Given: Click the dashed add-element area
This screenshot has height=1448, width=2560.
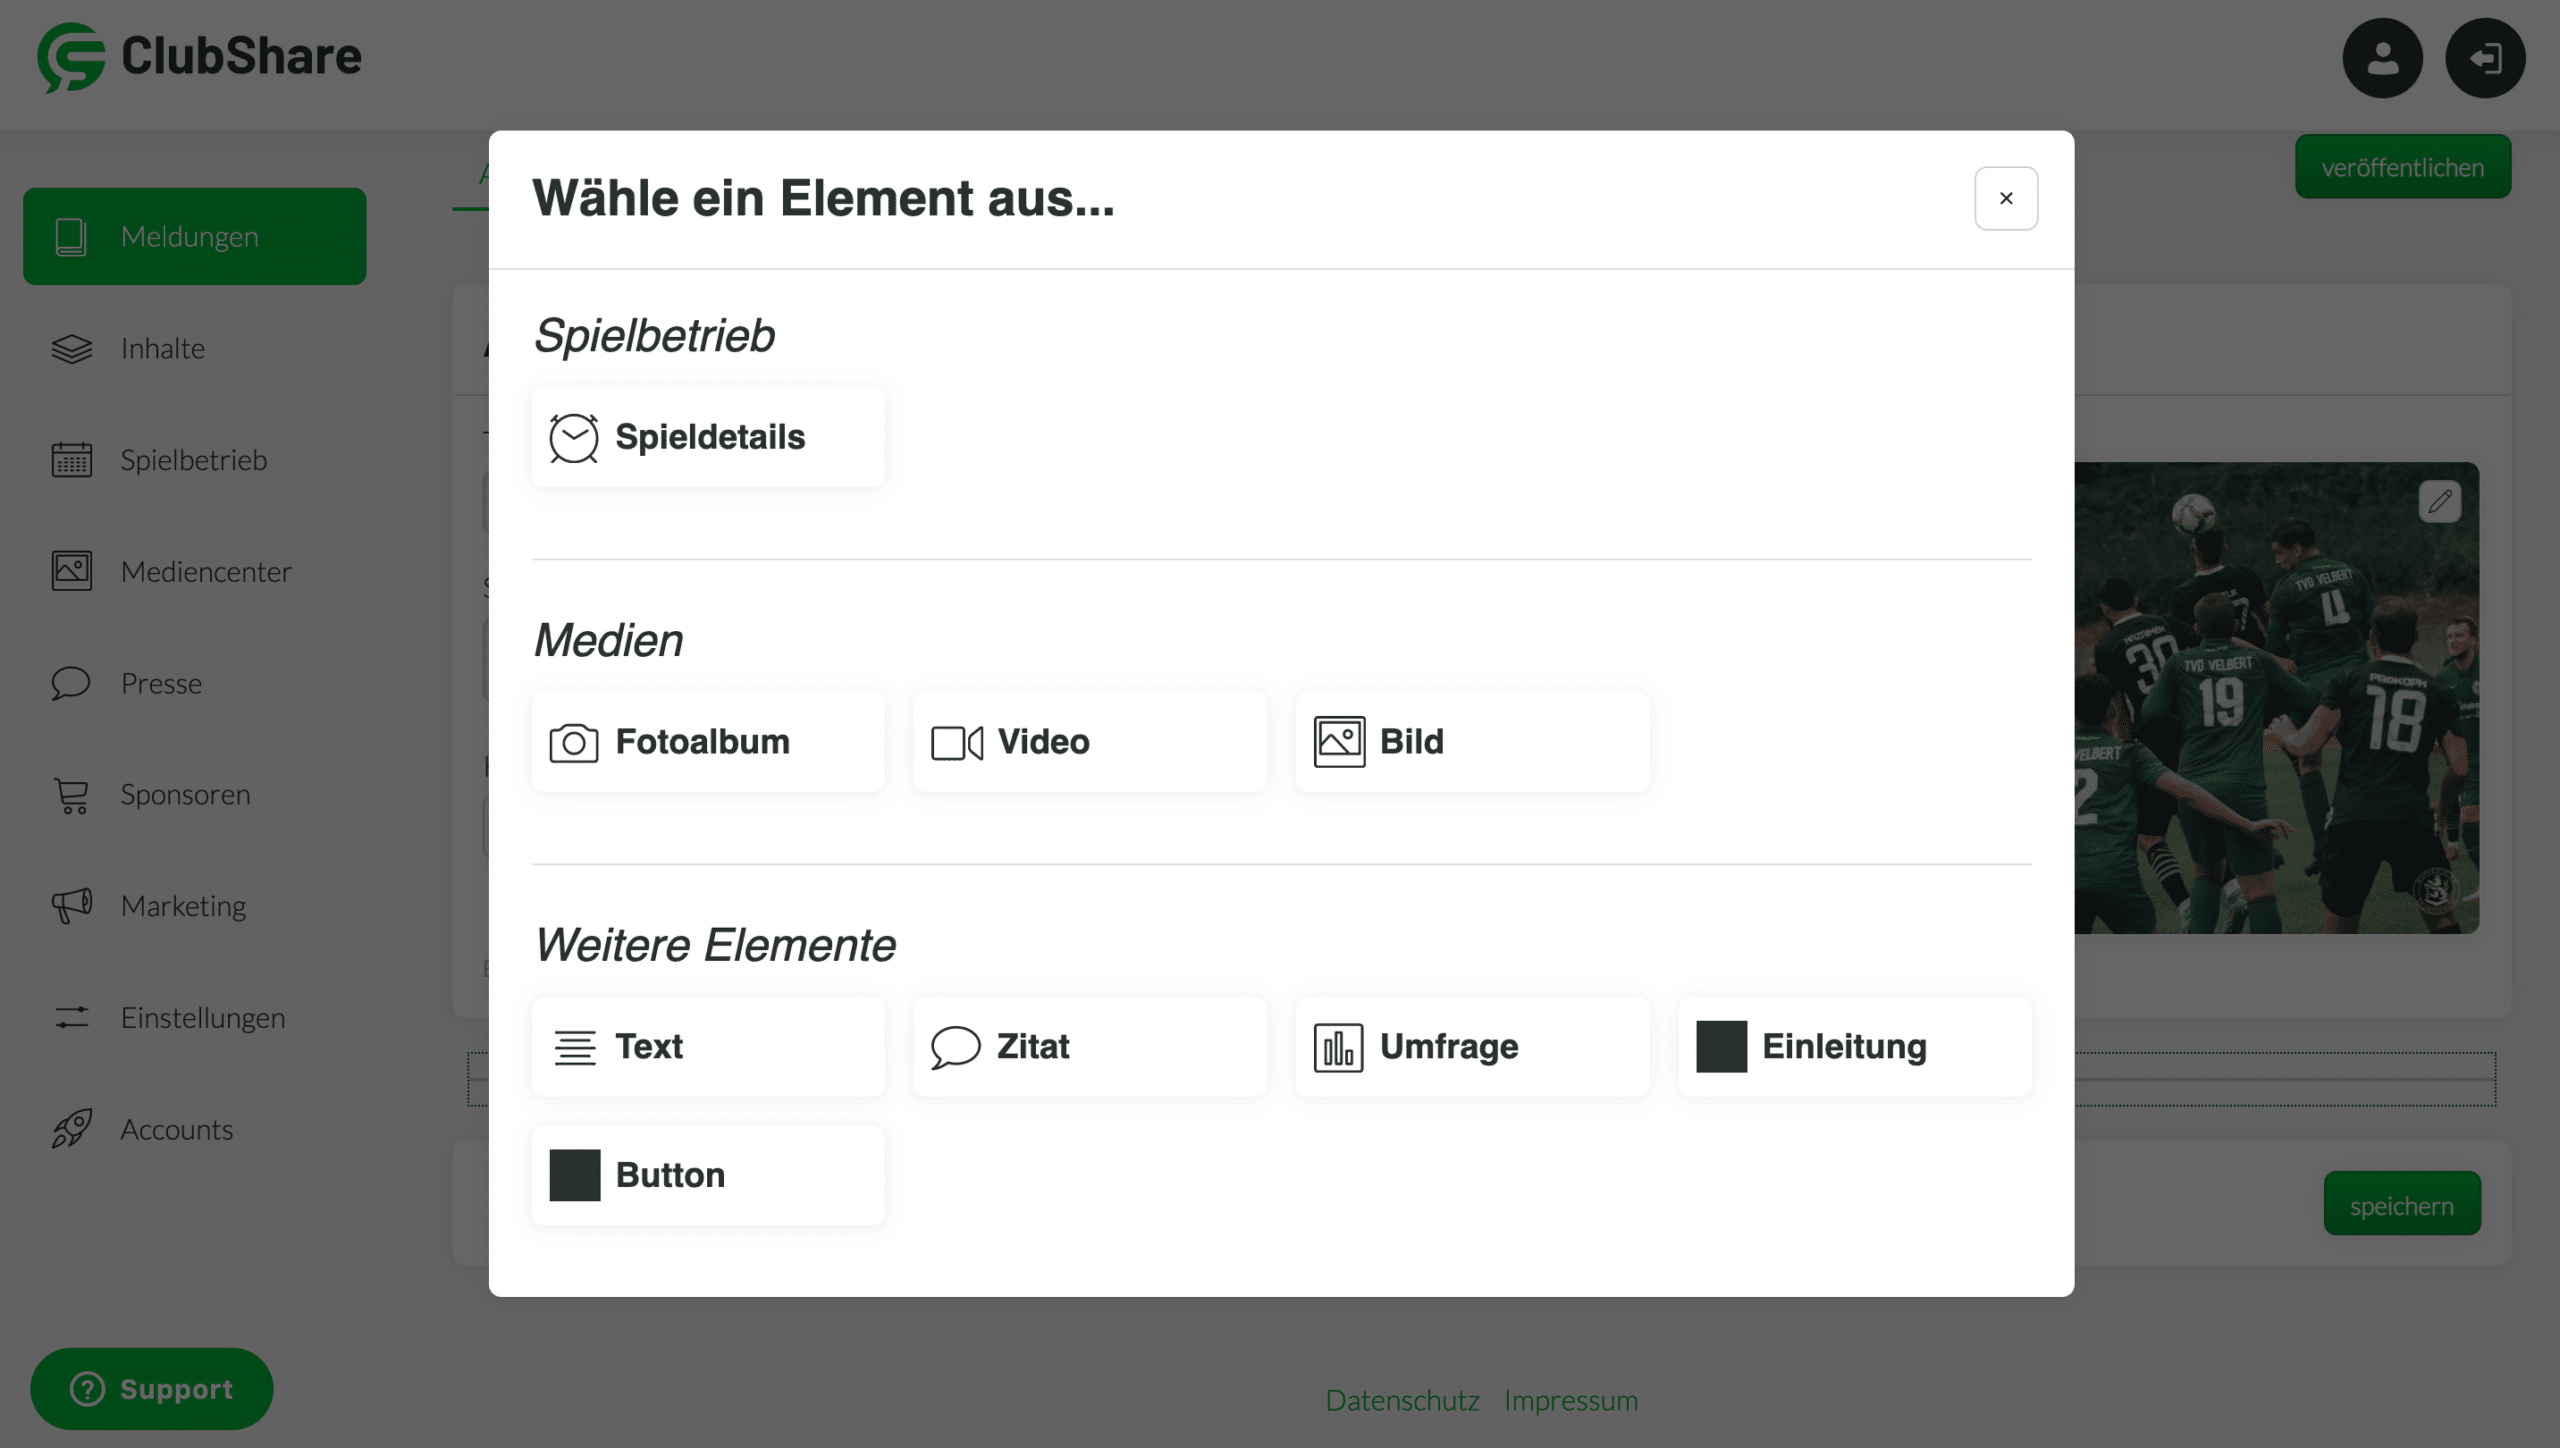Looking at the screenshot, I should (2285, 1079).
